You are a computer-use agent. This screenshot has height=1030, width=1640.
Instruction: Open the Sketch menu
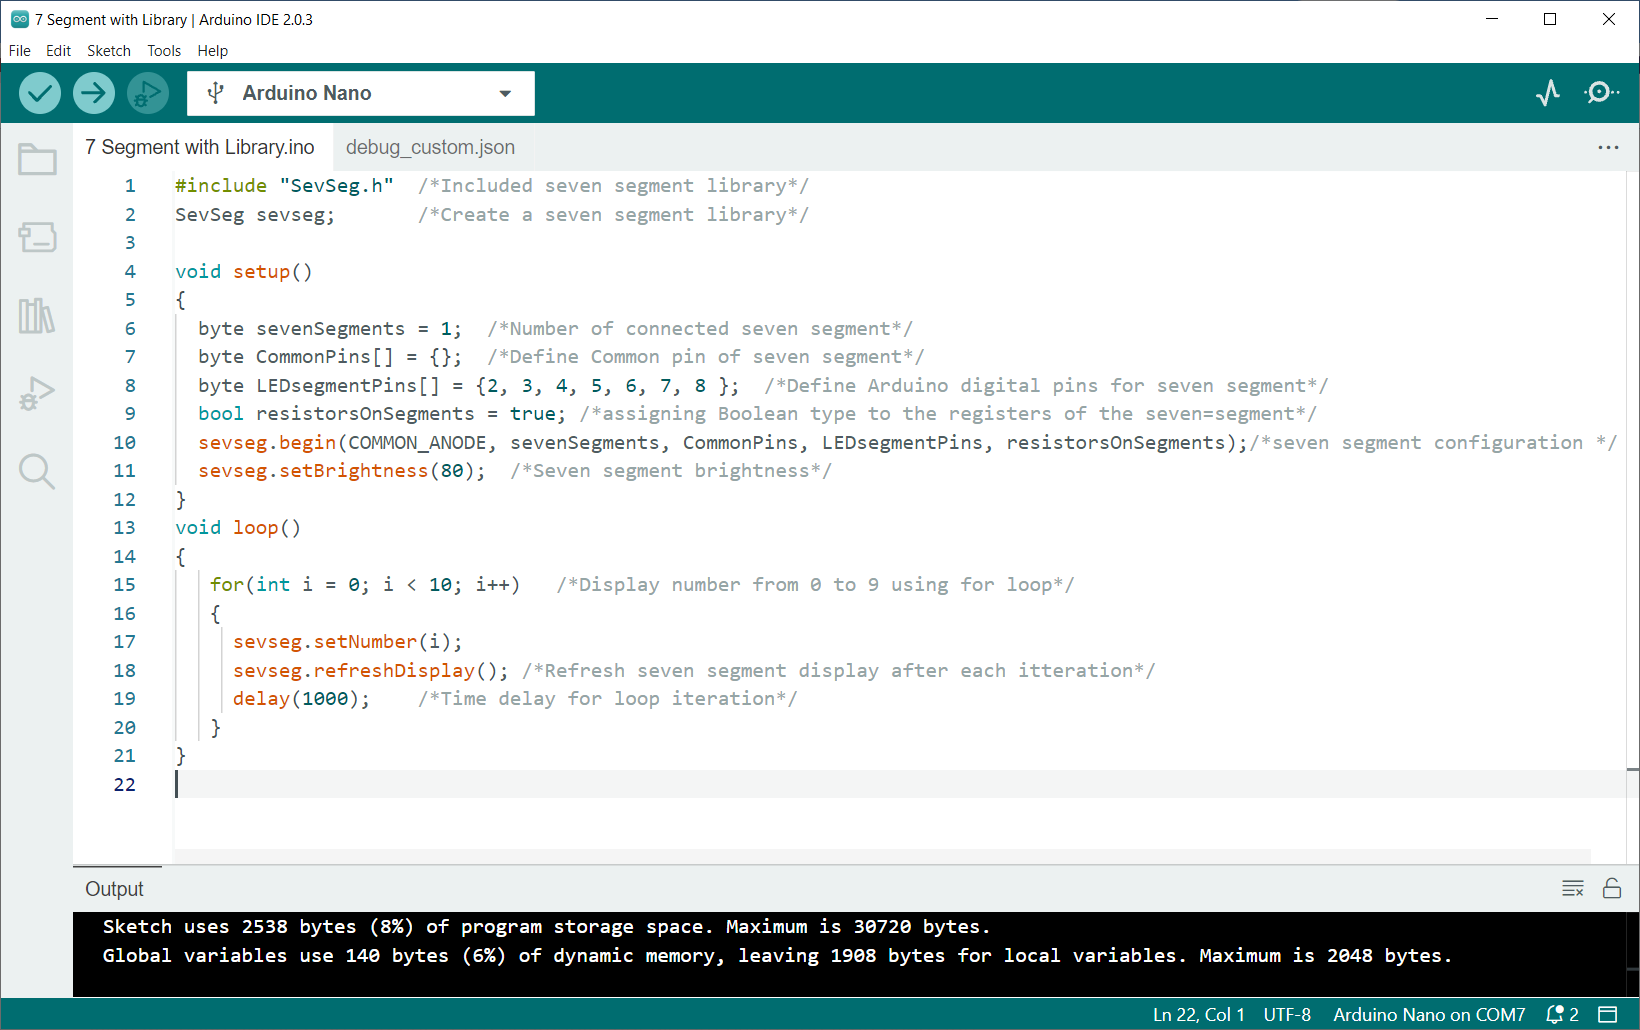coord(109,50)
